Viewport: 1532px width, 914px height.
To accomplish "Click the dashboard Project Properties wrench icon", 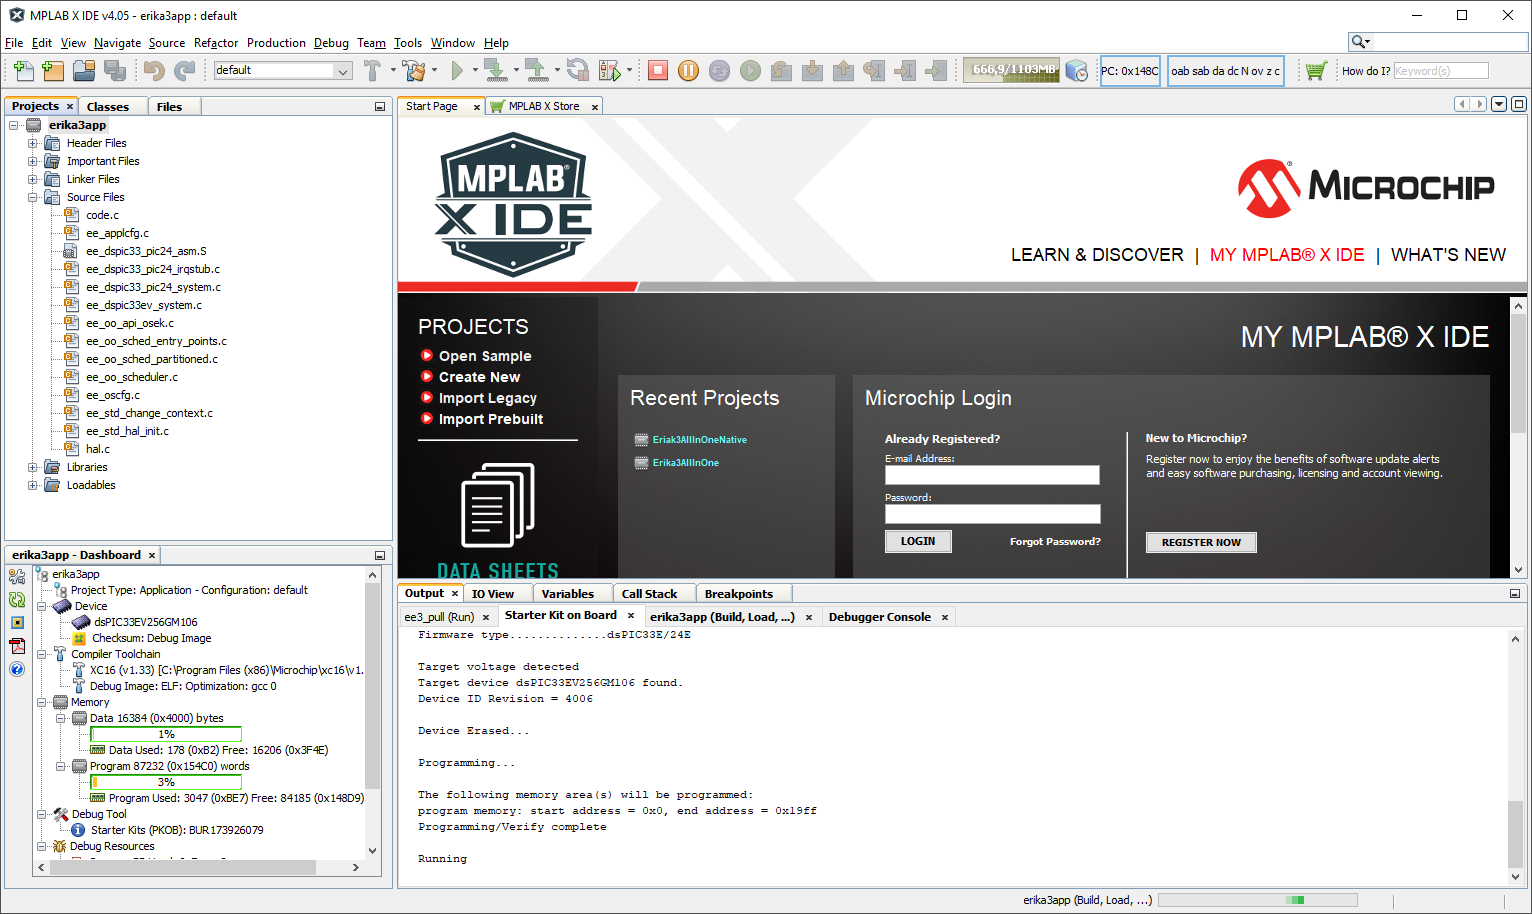I will tap(17, 577).
